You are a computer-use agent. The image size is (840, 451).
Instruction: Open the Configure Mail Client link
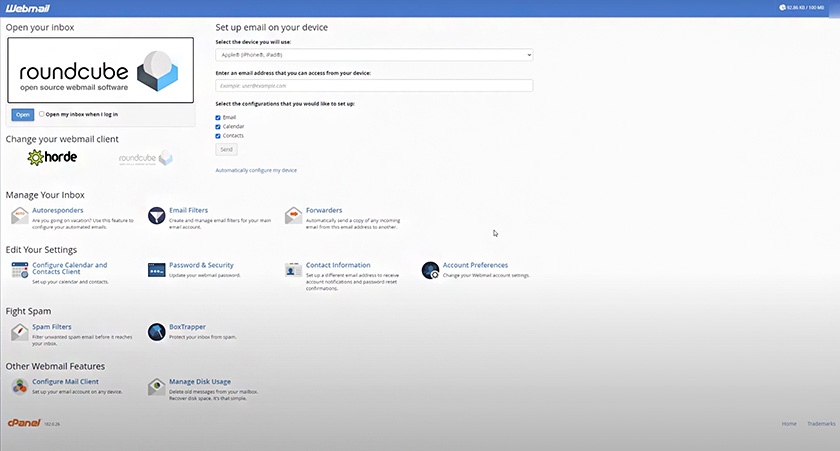[65, 382]
